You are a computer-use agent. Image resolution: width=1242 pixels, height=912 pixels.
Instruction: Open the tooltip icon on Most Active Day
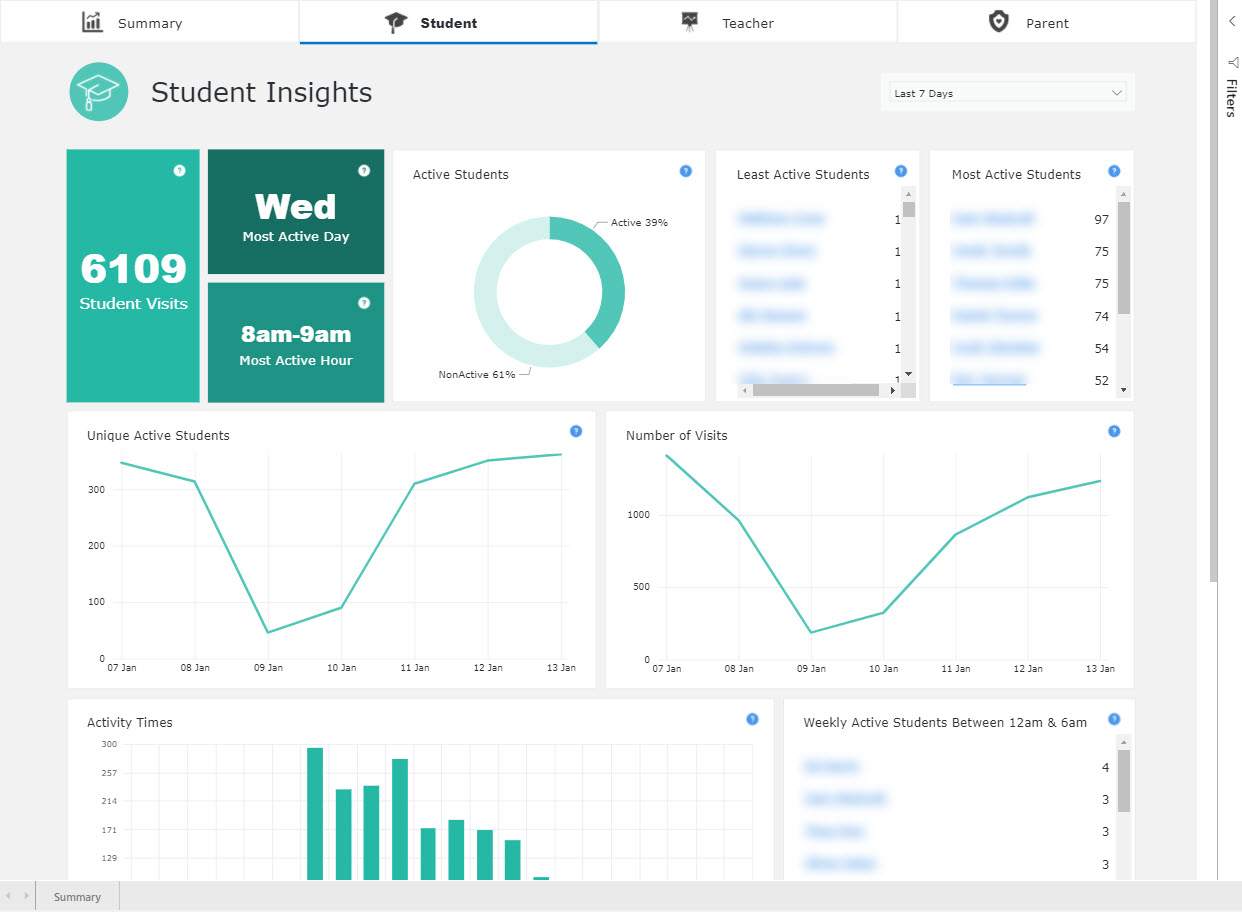pos(364,171)
